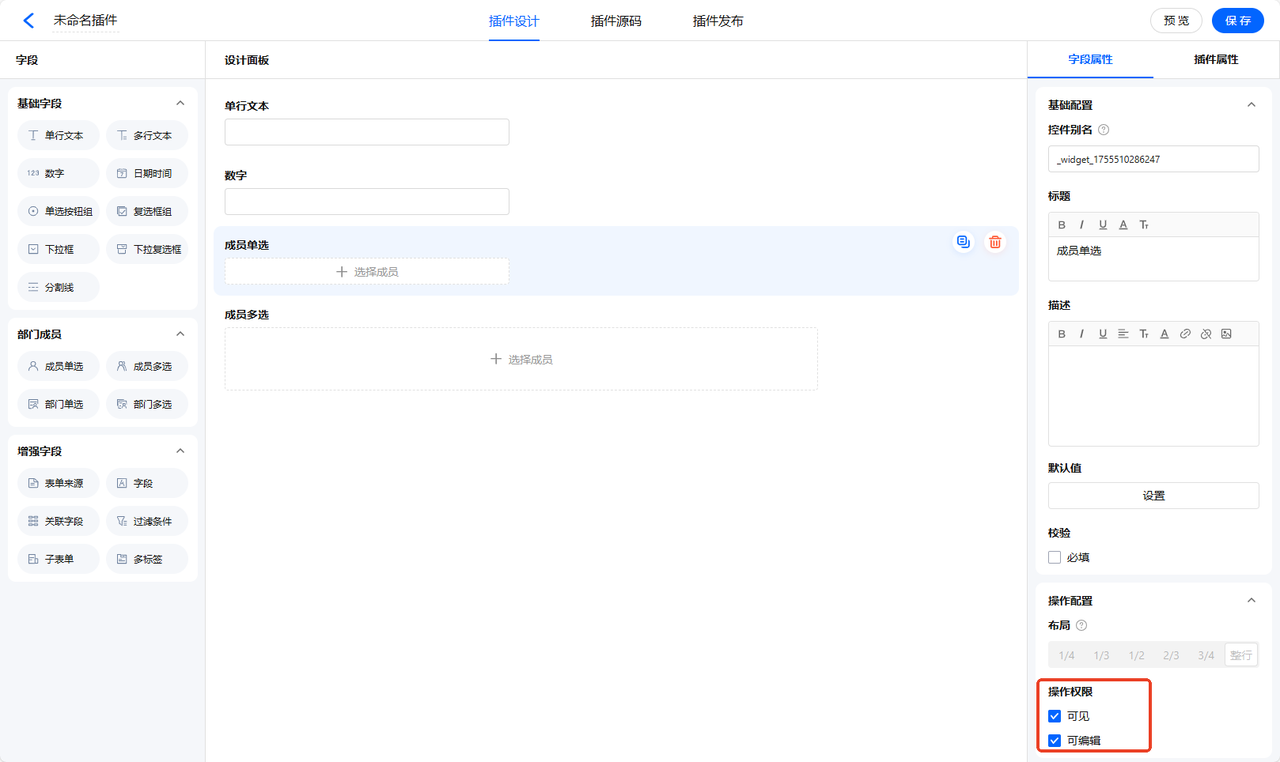
Task: Open font color picker in 标题 toolbar
Action: 1123,225
